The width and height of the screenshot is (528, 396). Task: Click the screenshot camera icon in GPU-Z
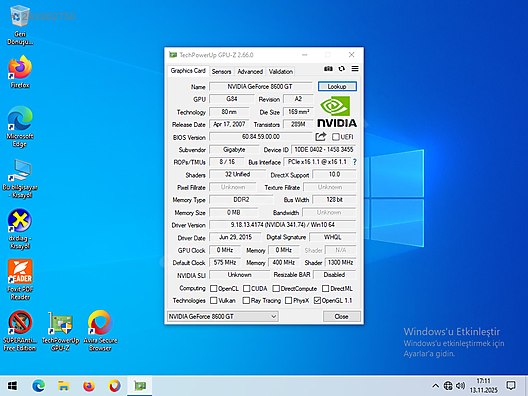click(328, 69)
